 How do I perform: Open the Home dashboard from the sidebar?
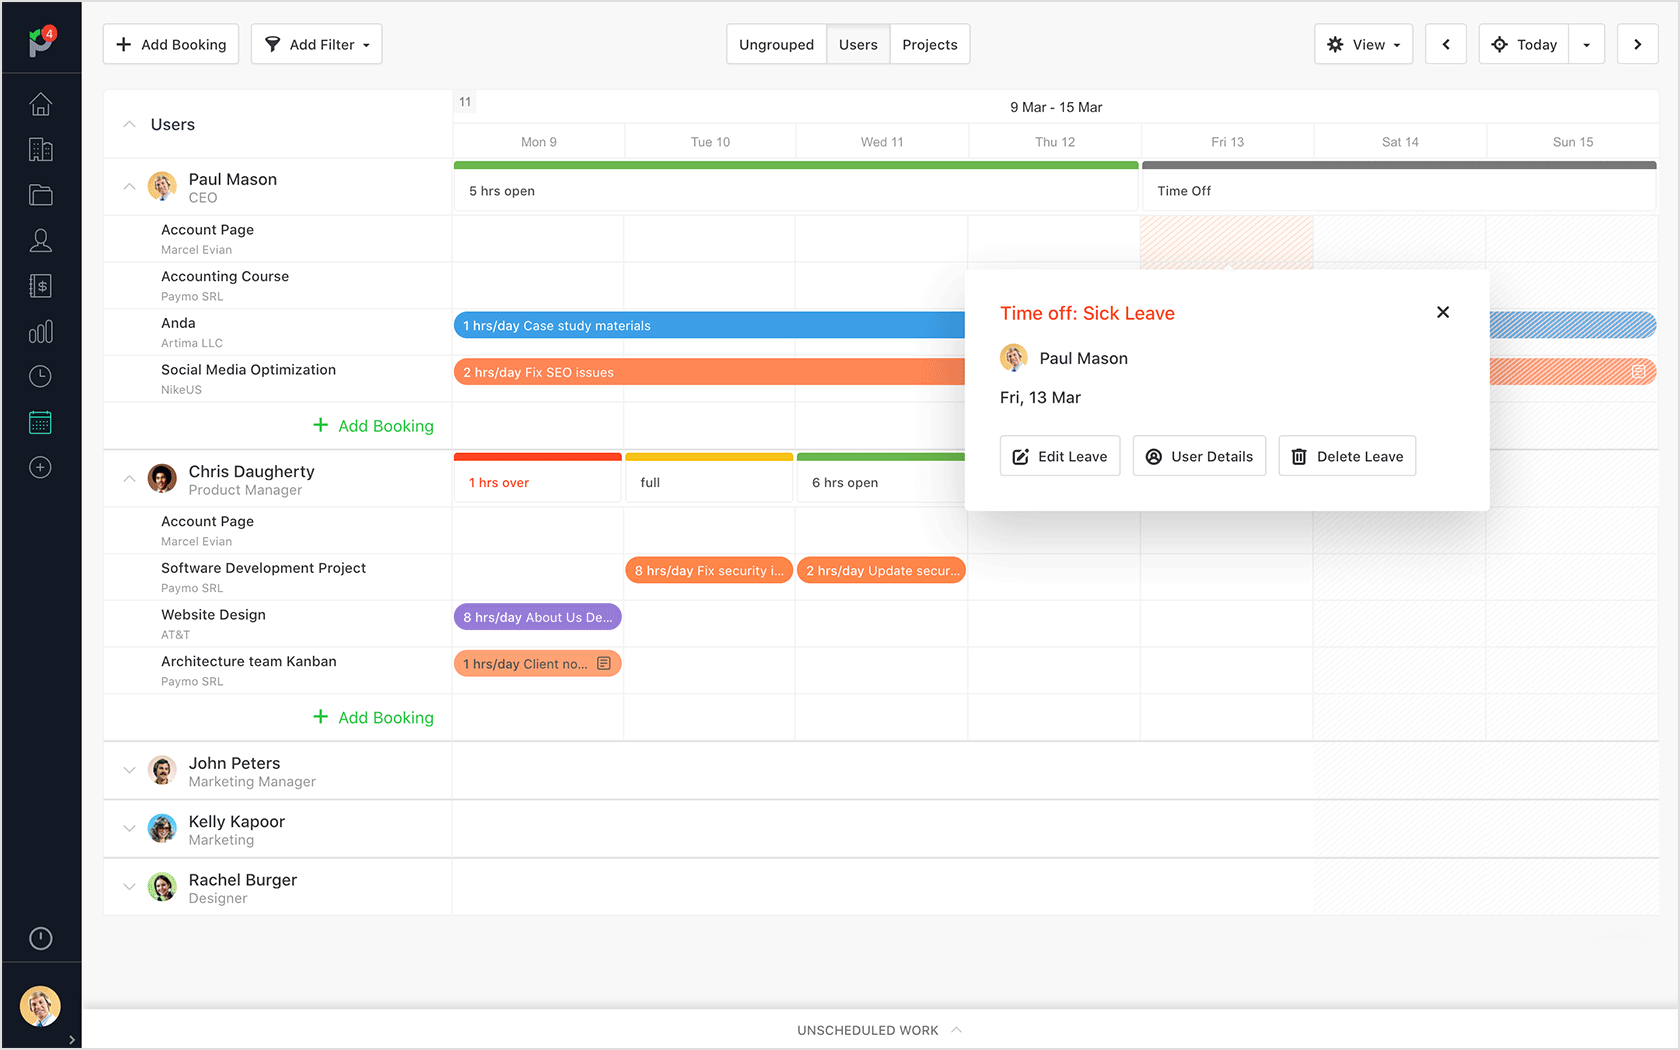(40, 104)
